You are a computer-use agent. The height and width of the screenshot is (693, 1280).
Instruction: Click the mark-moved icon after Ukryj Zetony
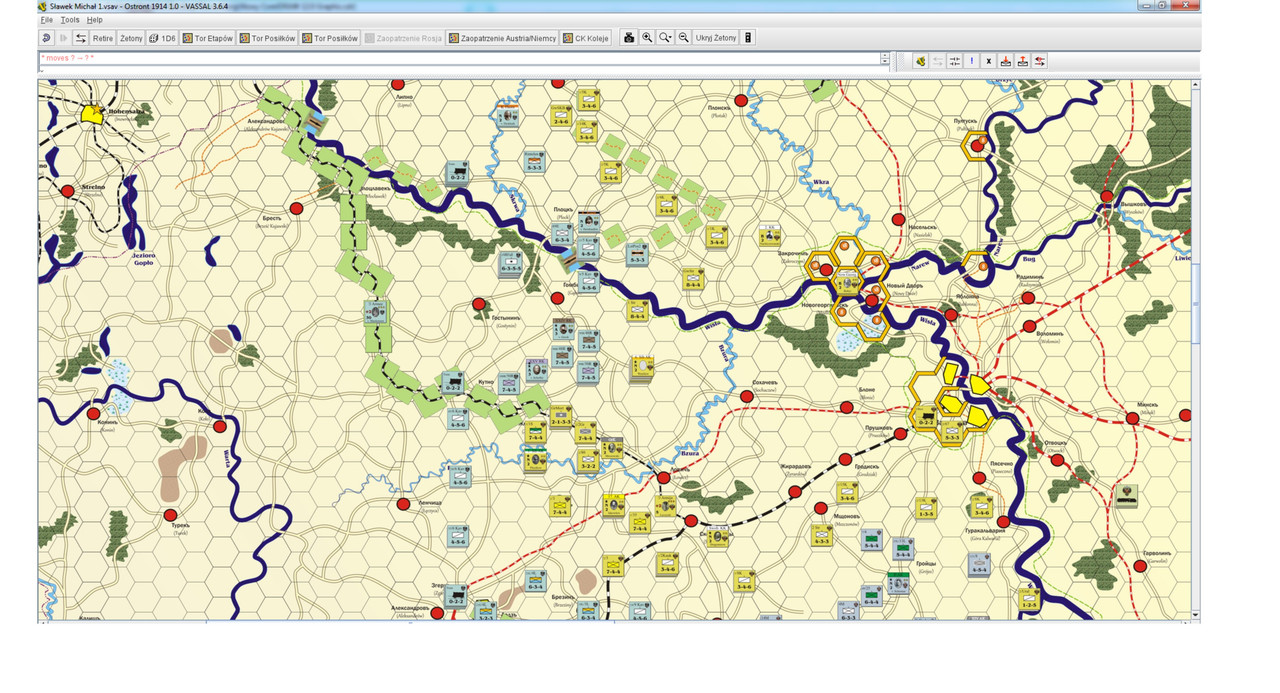click(747, 38)
